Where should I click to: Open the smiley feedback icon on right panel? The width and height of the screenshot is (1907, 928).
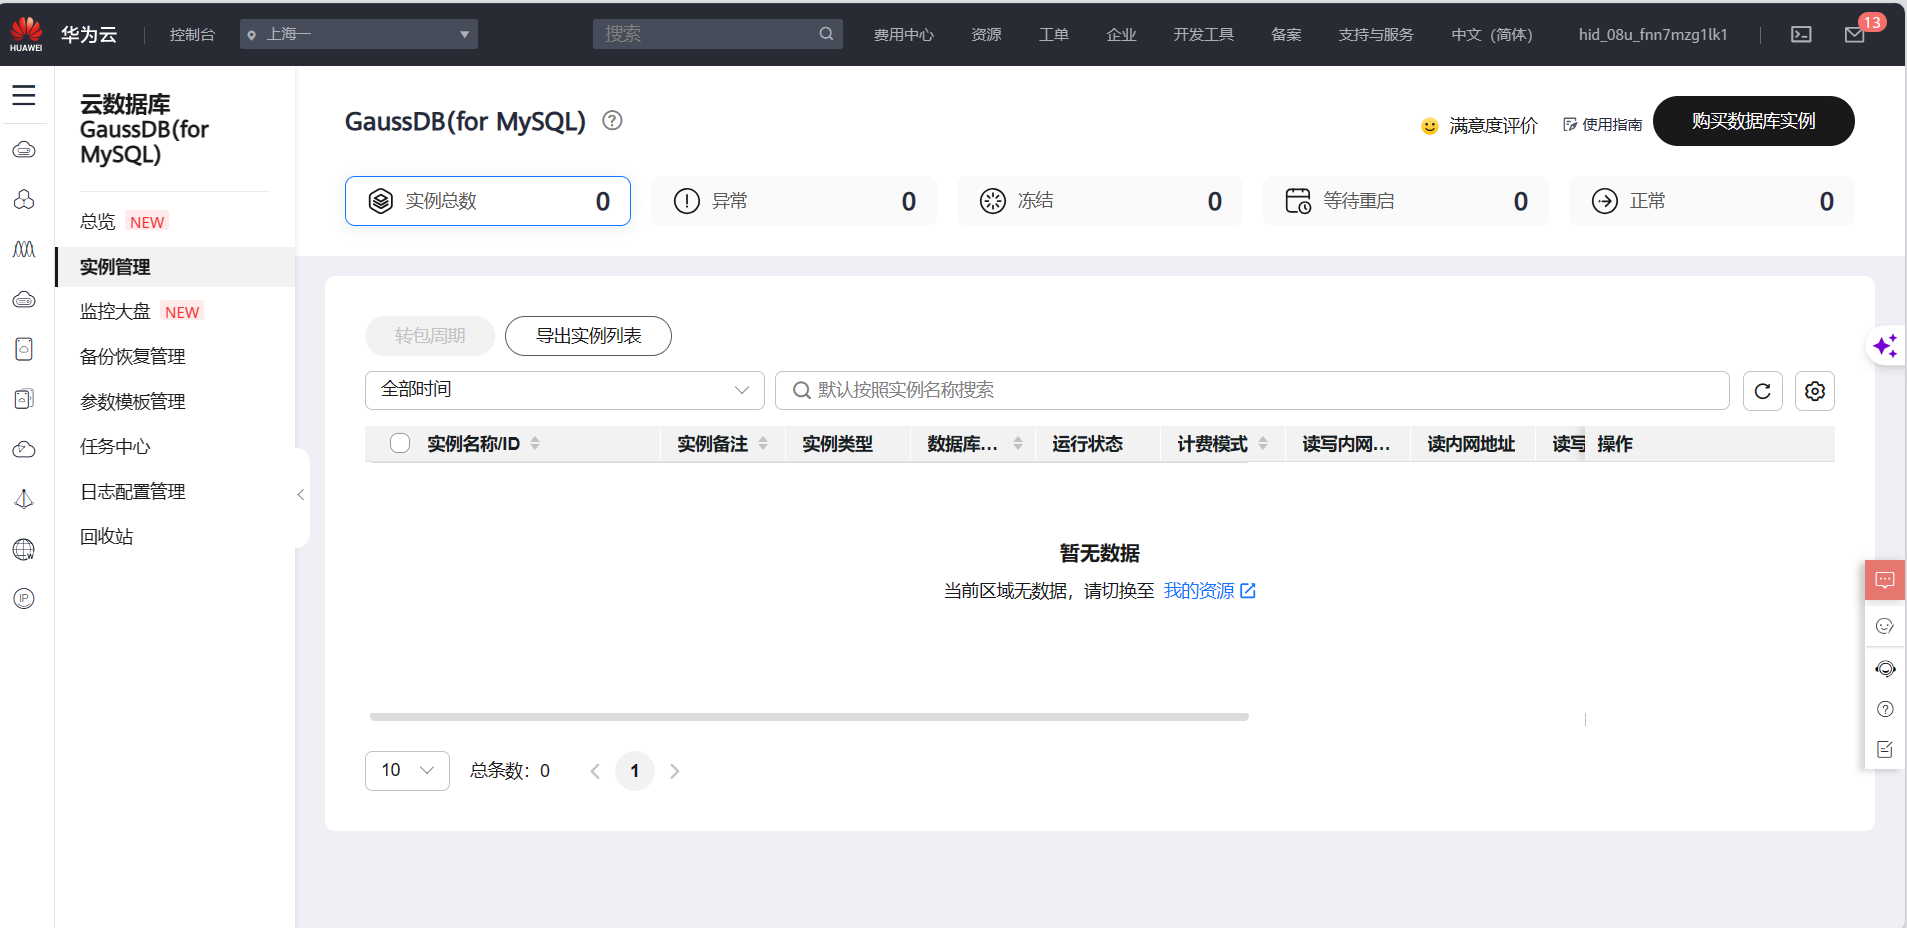click(x=1885, y=626)
